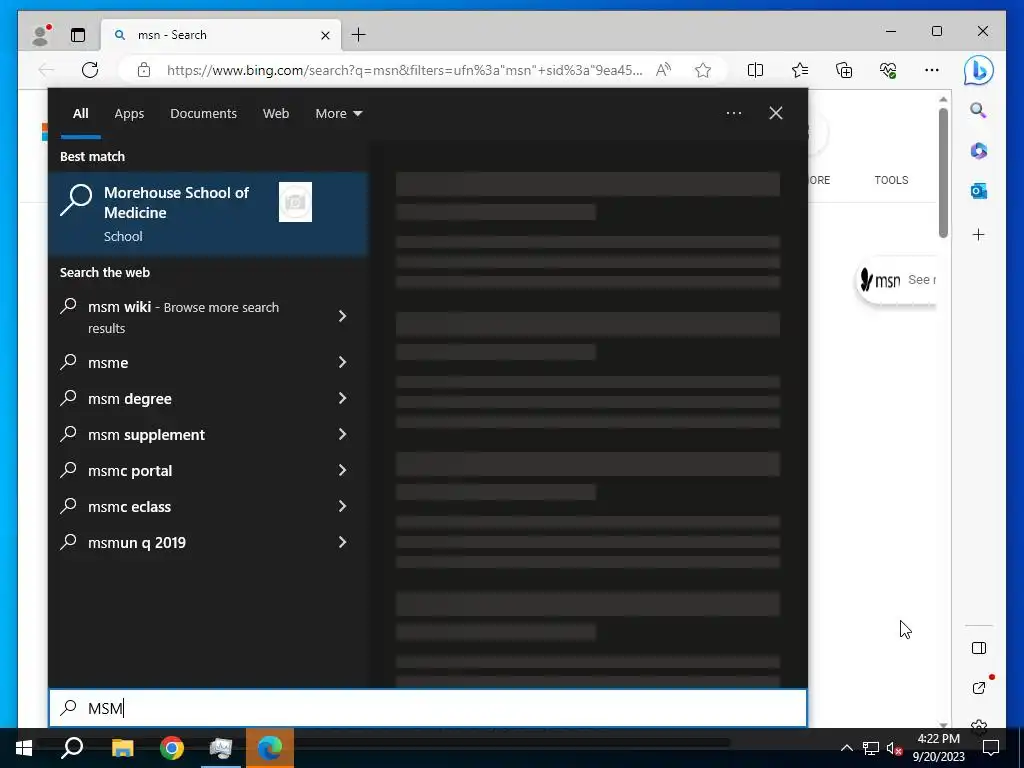The width and height of the screenshot is (1024, 768).
Task: Click the sidebar Search icon
Action: point(978,110)
